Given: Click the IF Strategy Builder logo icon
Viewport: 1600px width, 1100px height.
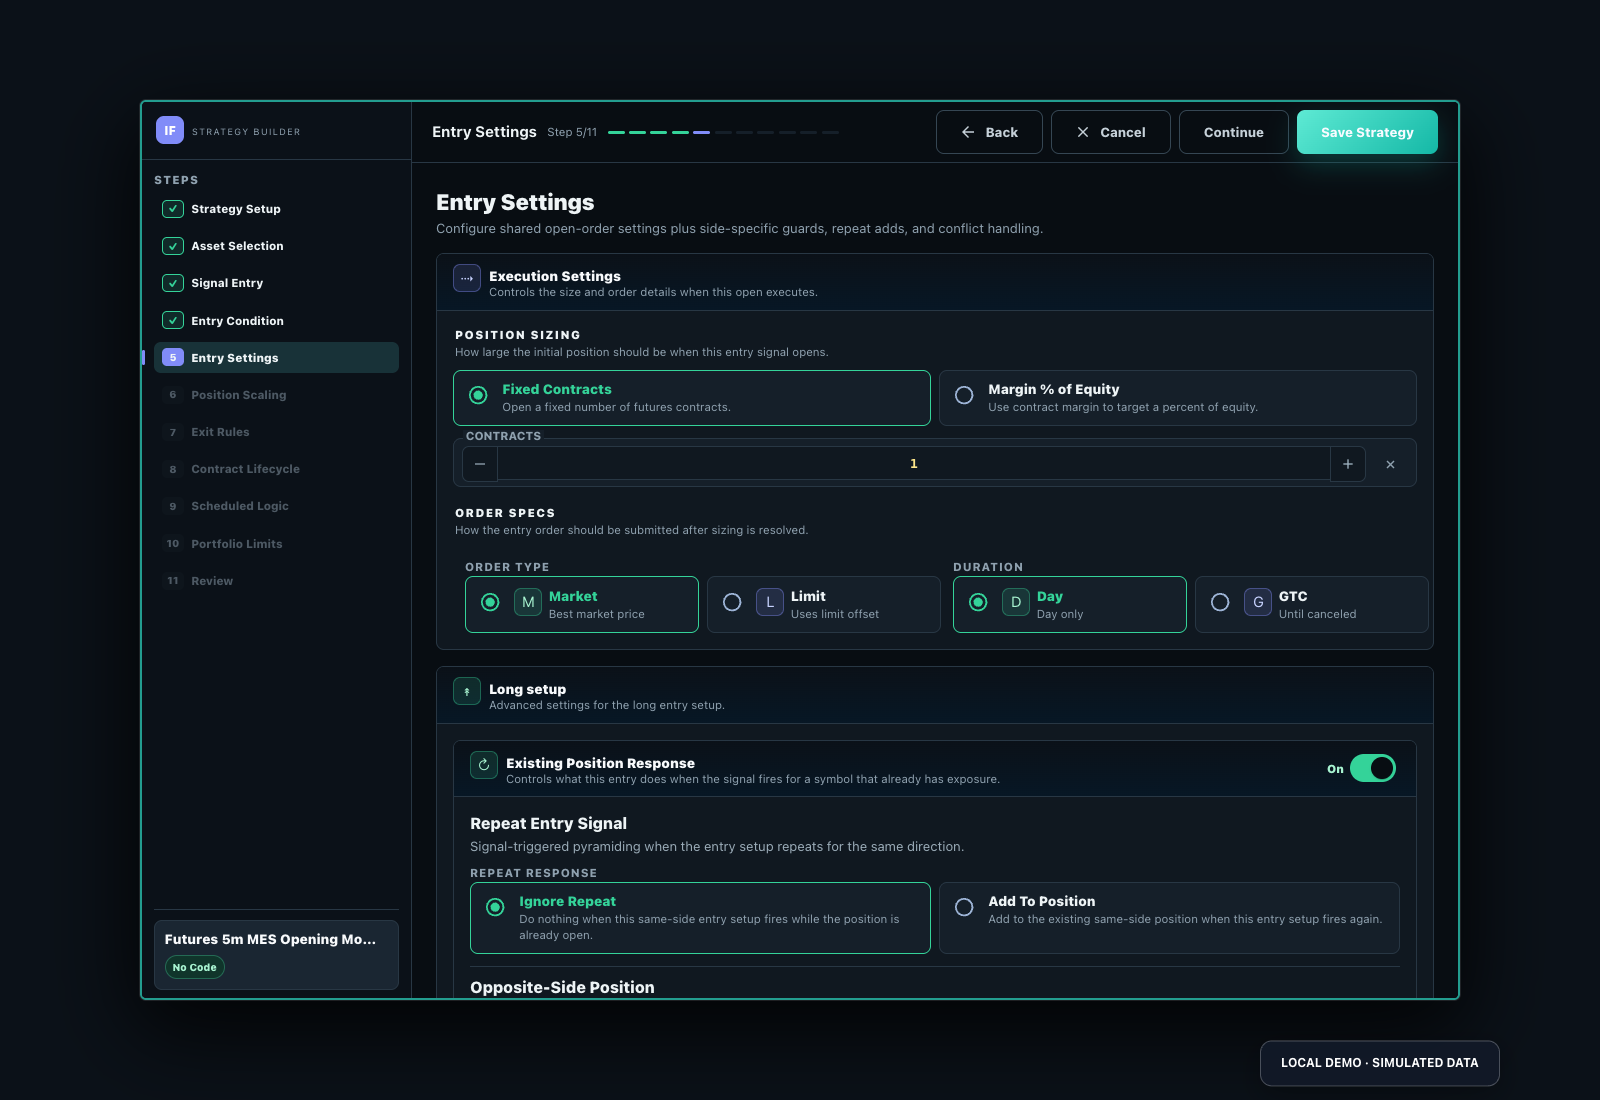Looking at the screenshot, I should 170,131.
